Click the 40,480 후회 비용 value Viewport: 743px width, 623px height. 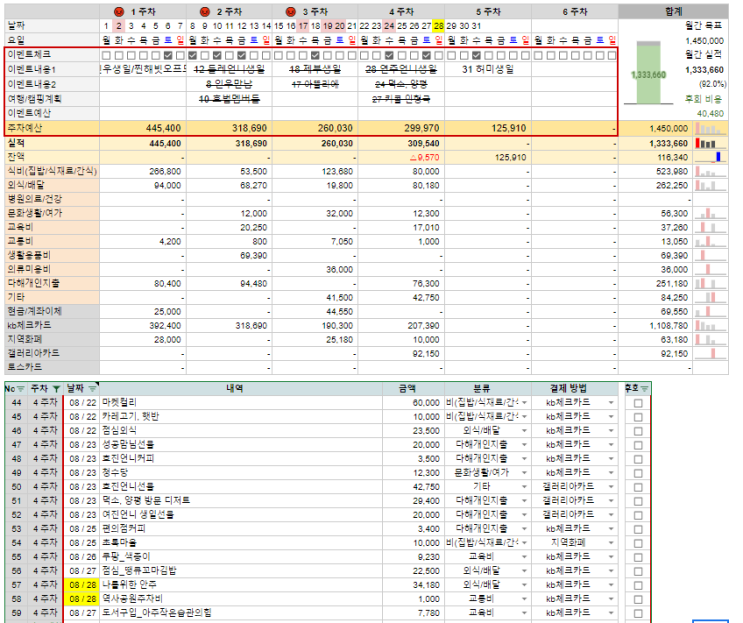point(710,114)
